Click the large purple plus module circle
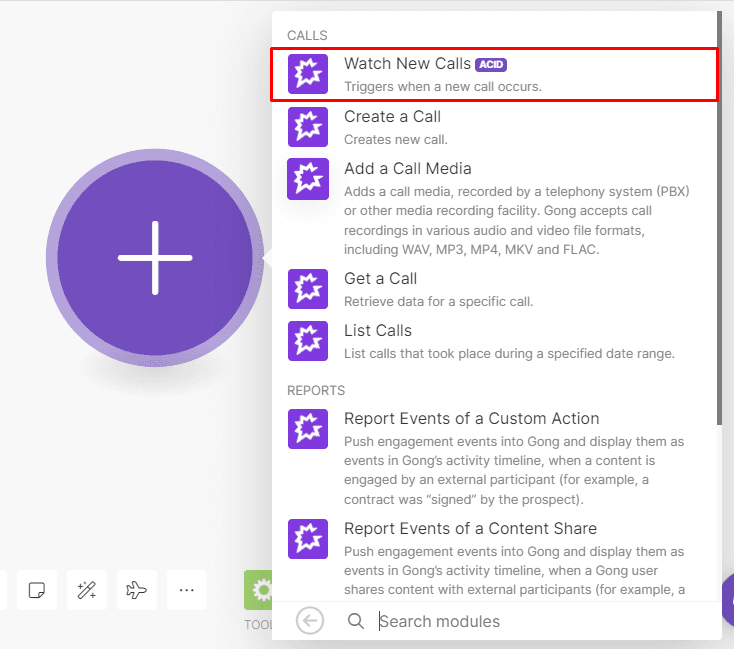 [155, 257]
